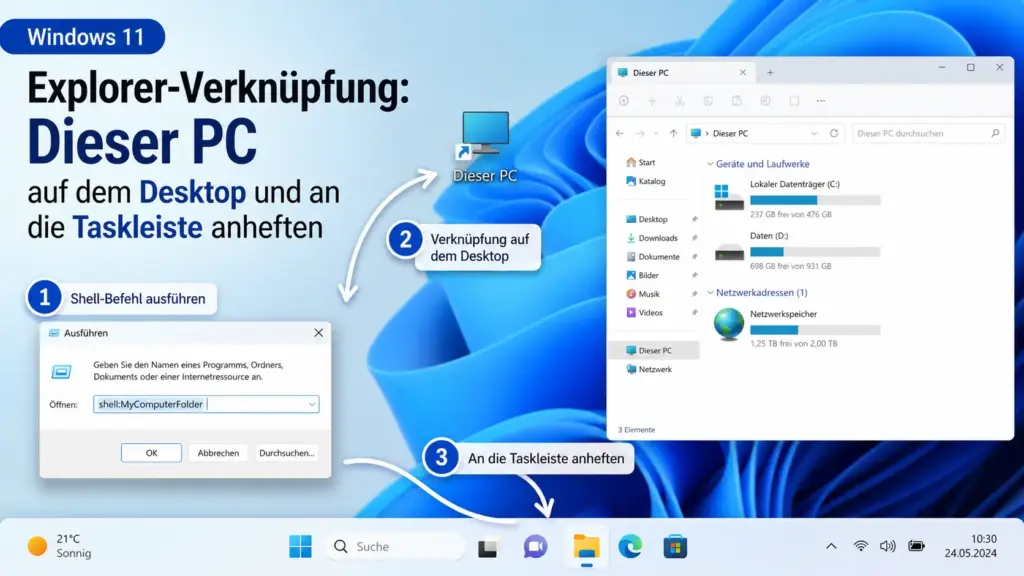Open Videos in the navigation pane
This screenshot has height=576, width=1024.
[x=644, y=312]
